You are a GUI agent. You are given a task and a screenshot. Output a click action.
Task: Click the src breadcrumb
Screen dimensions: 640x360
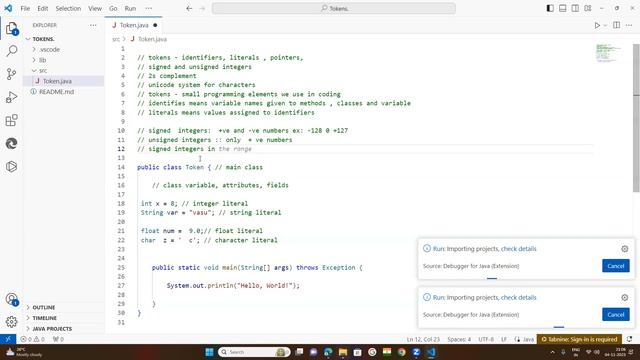point(116,39)
